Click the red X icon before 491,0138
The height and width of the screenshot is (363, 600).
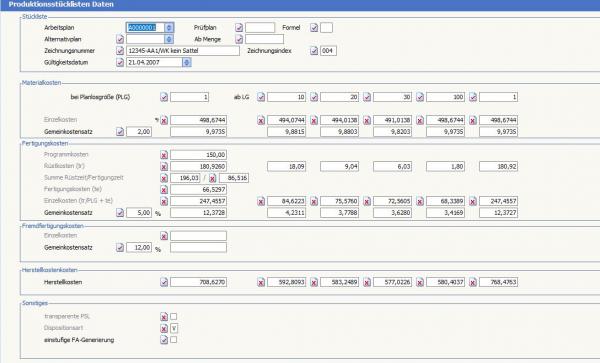click(x=367, y=120)
